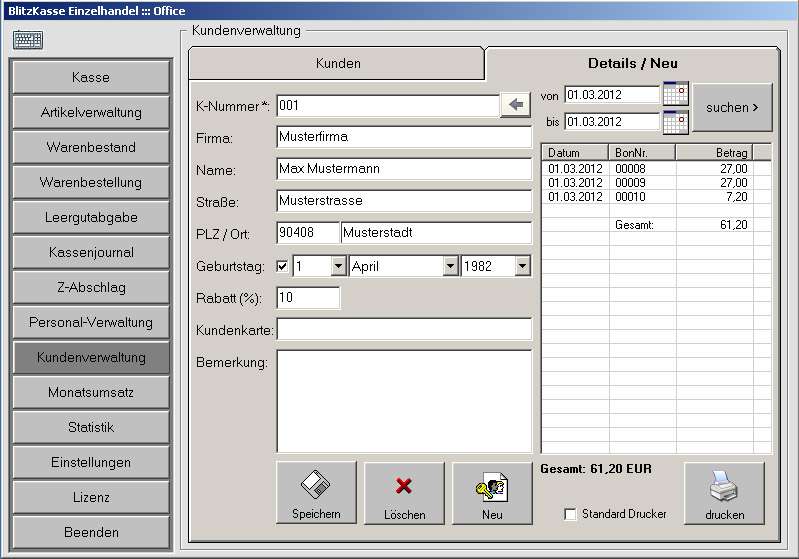Image resolution: width=799 pixels, height=559 pixels.
Task: Create new customer with Neu button
Action: point(492,493)
